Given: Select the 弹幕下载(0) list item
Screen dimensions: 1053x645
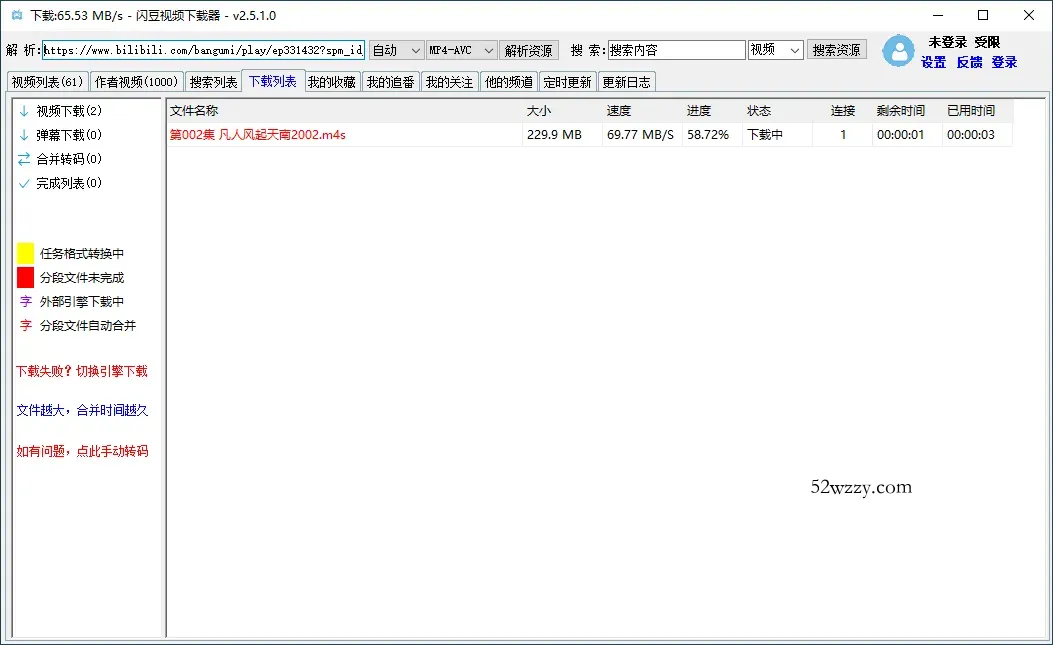Looking at the screenshot, I should pos(68,135).
